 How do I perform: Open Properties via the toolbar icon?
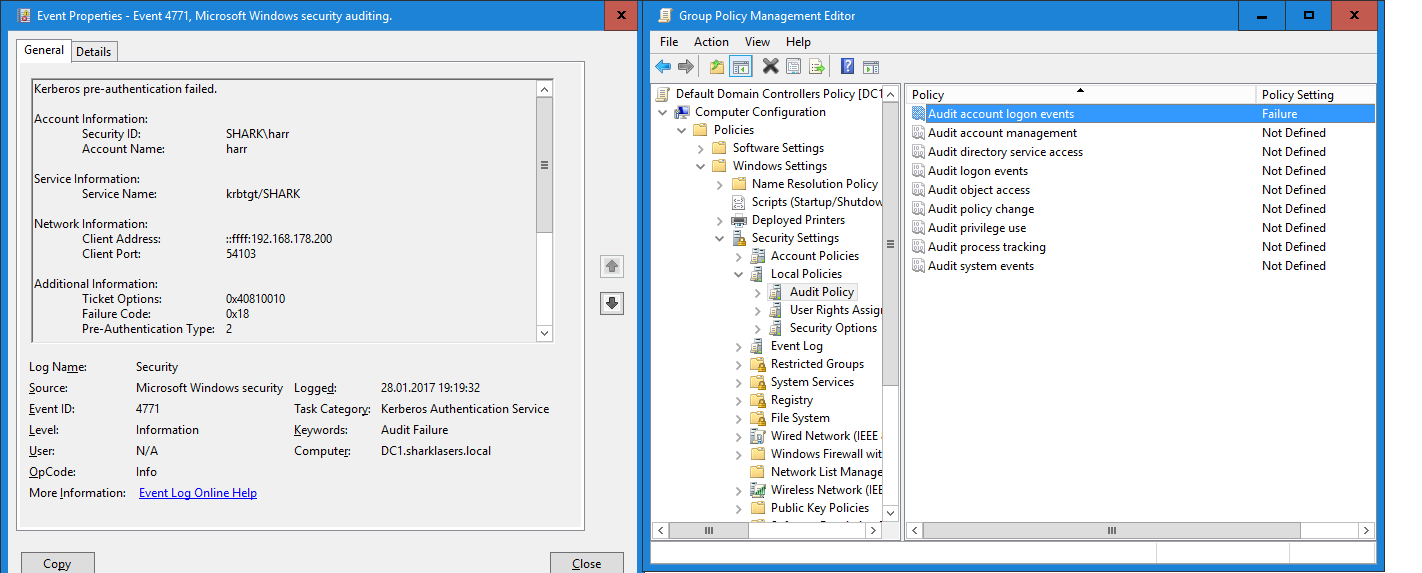794,67
